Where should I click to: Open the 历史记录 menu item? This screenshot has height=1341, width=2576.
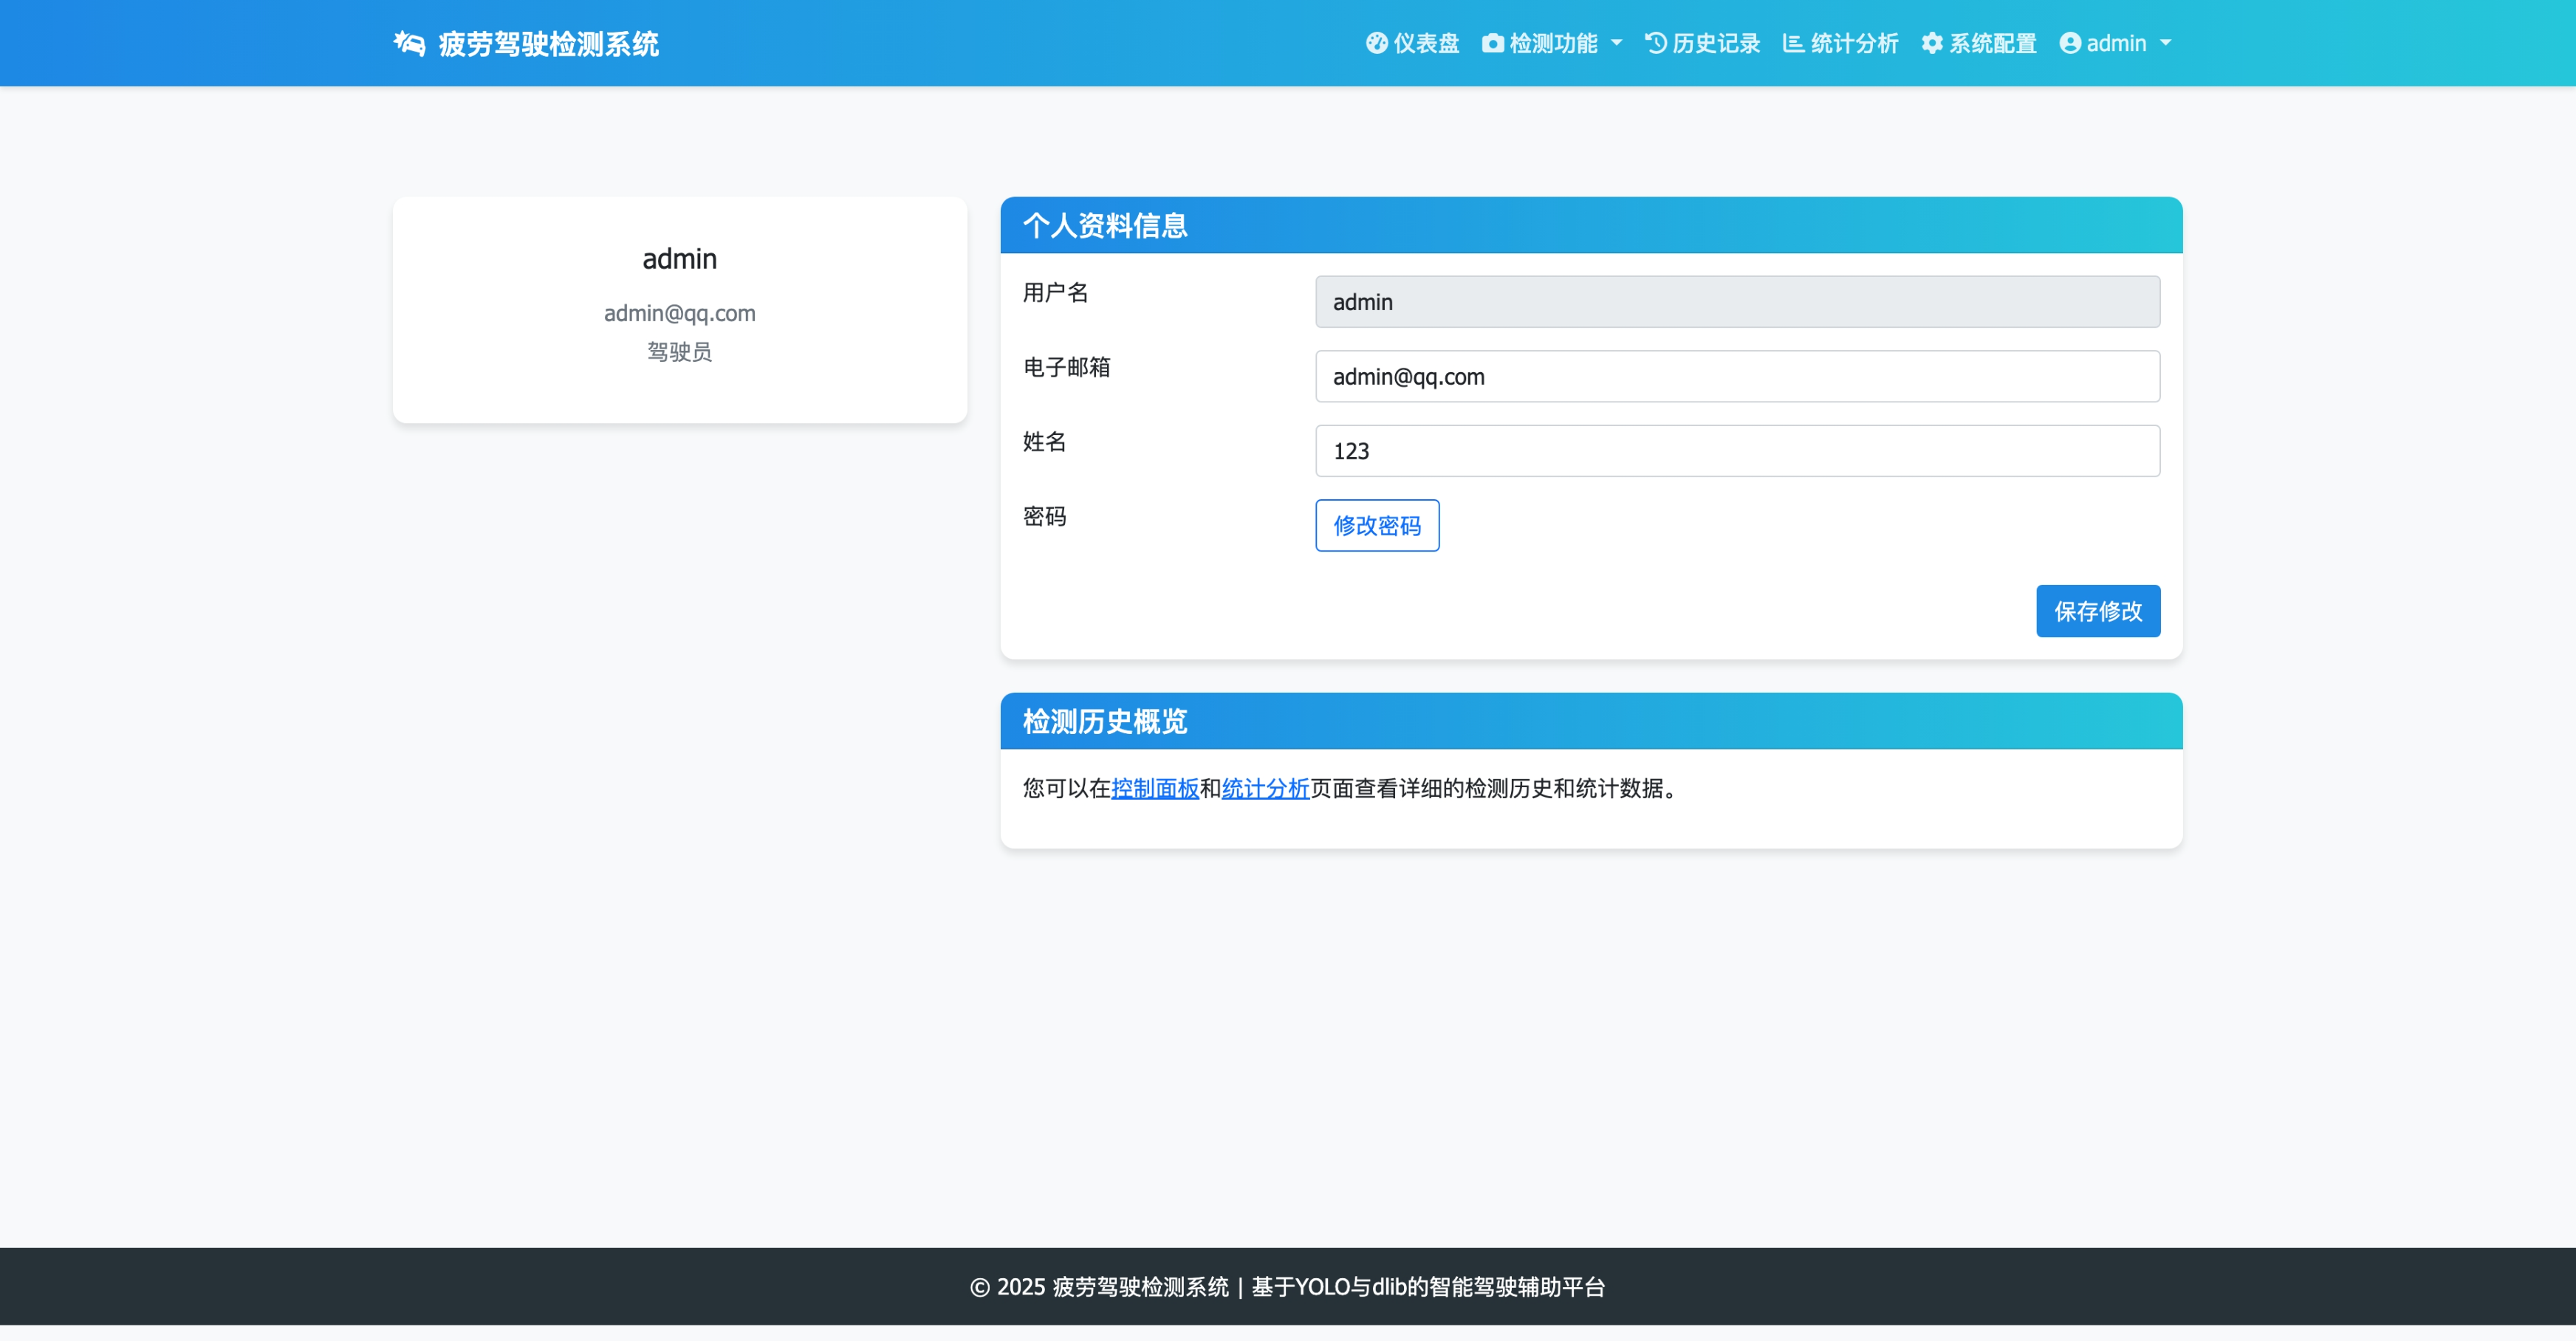click(1716, 43)
